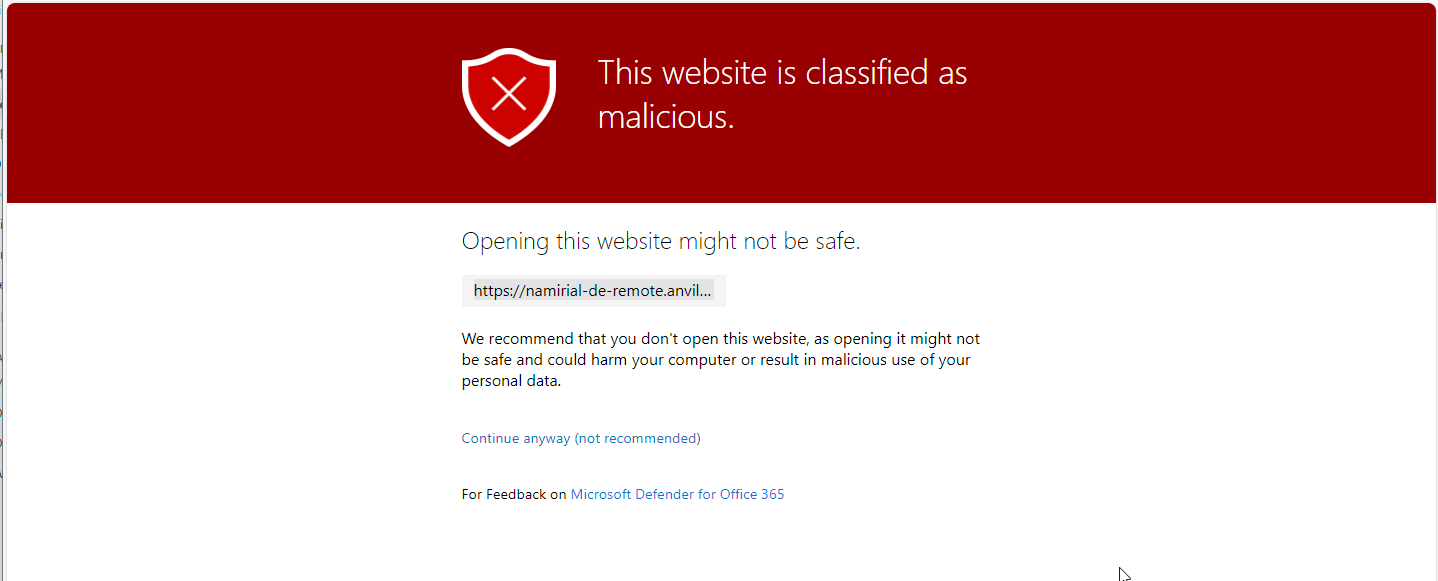Click the 'personal data.' text in the warning
The height and width of the screenshot is (581, 1438).
click(511, 381)
